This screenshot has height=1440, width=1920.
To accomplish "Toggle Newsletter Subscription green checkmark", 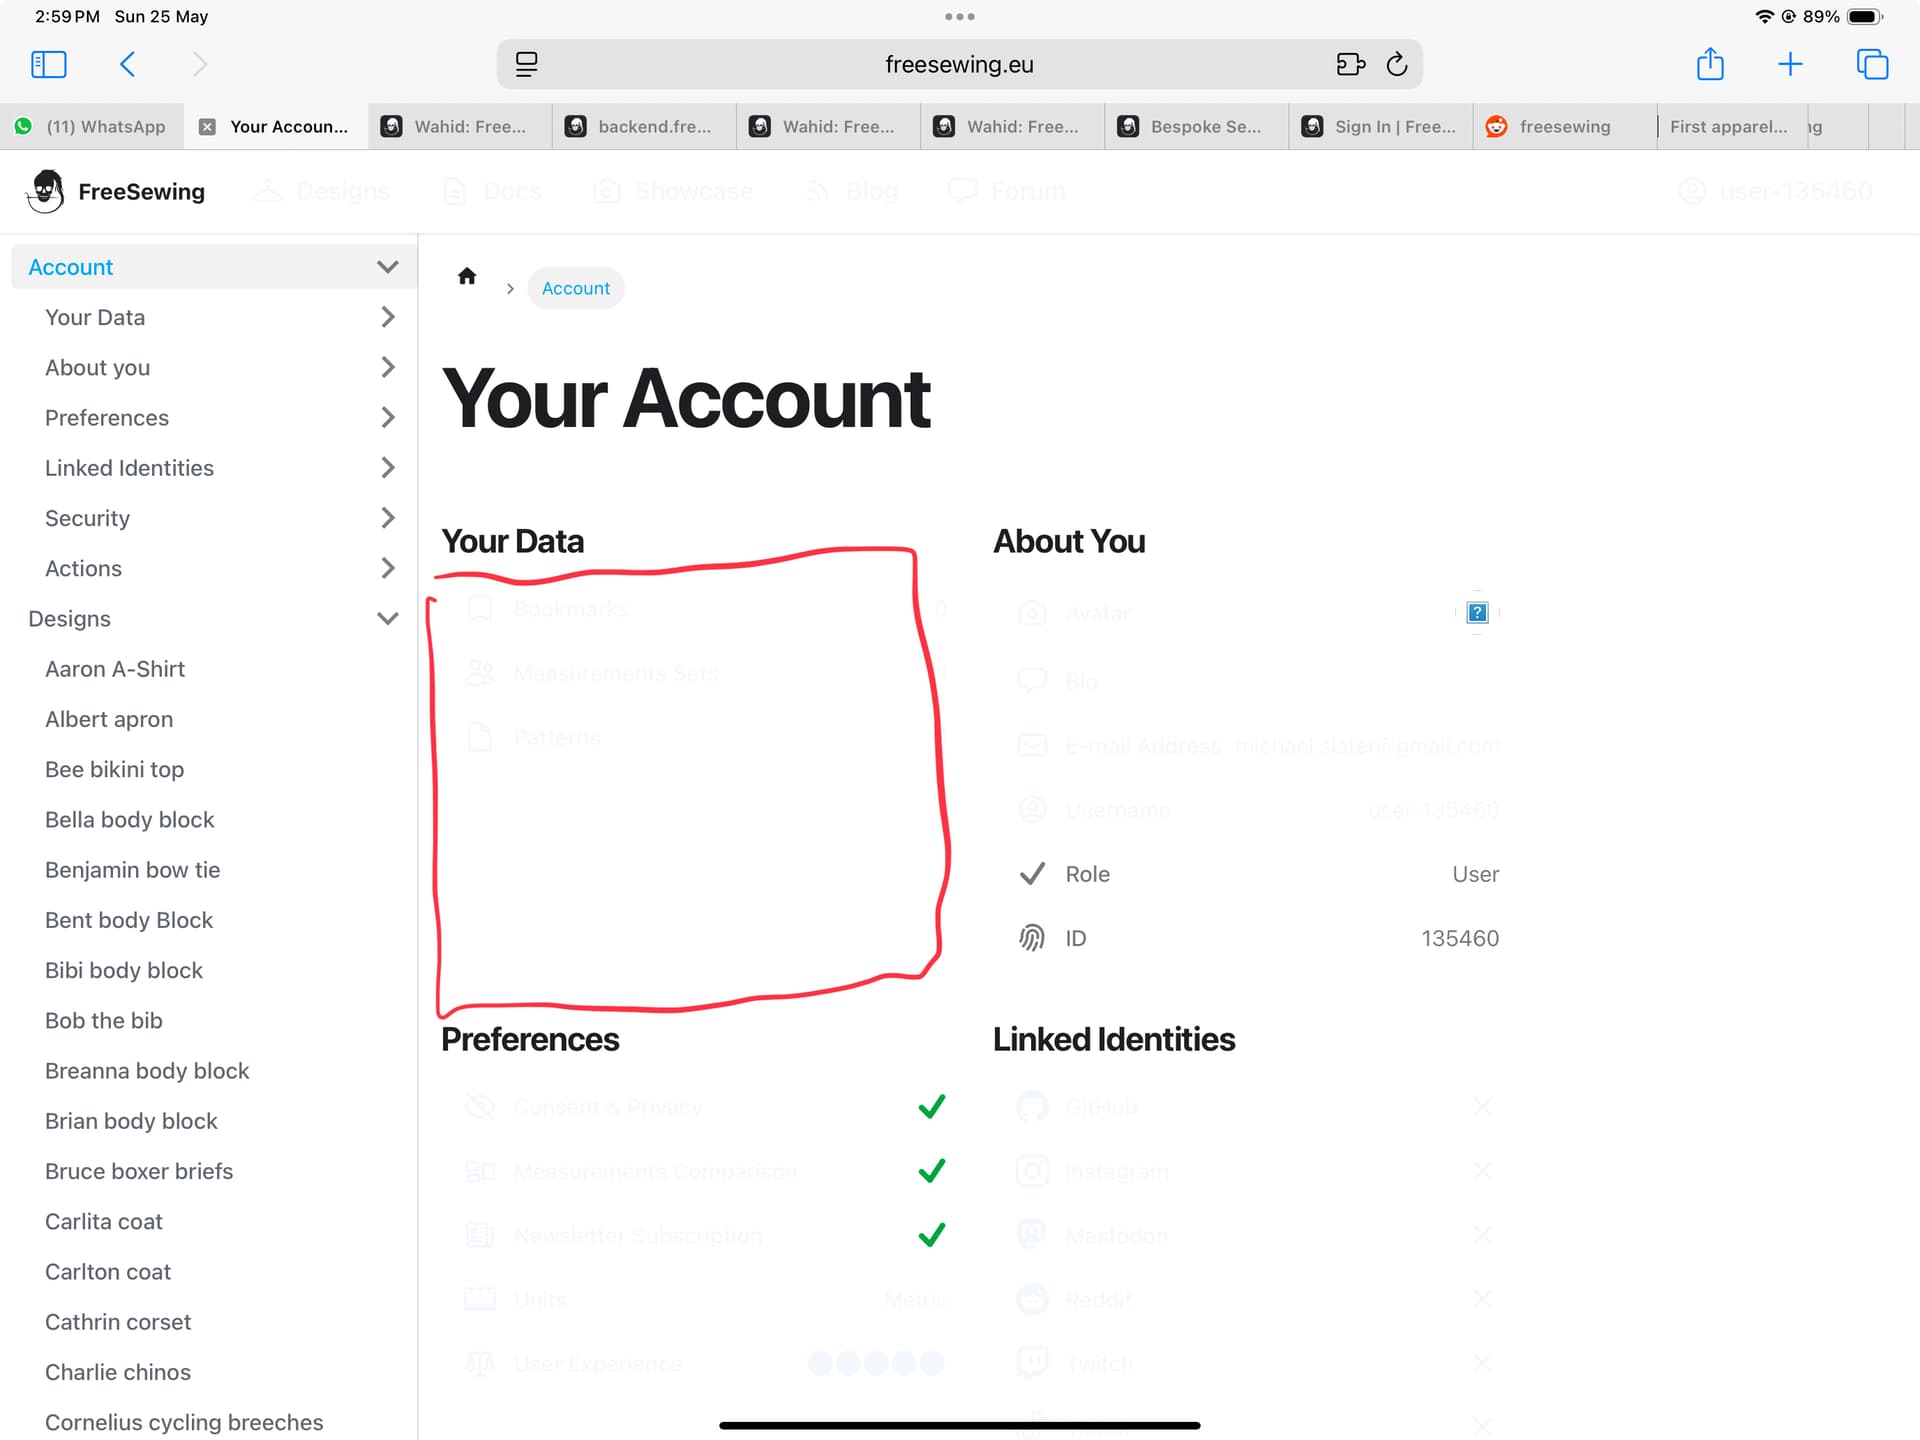I will pos(931,1236).
